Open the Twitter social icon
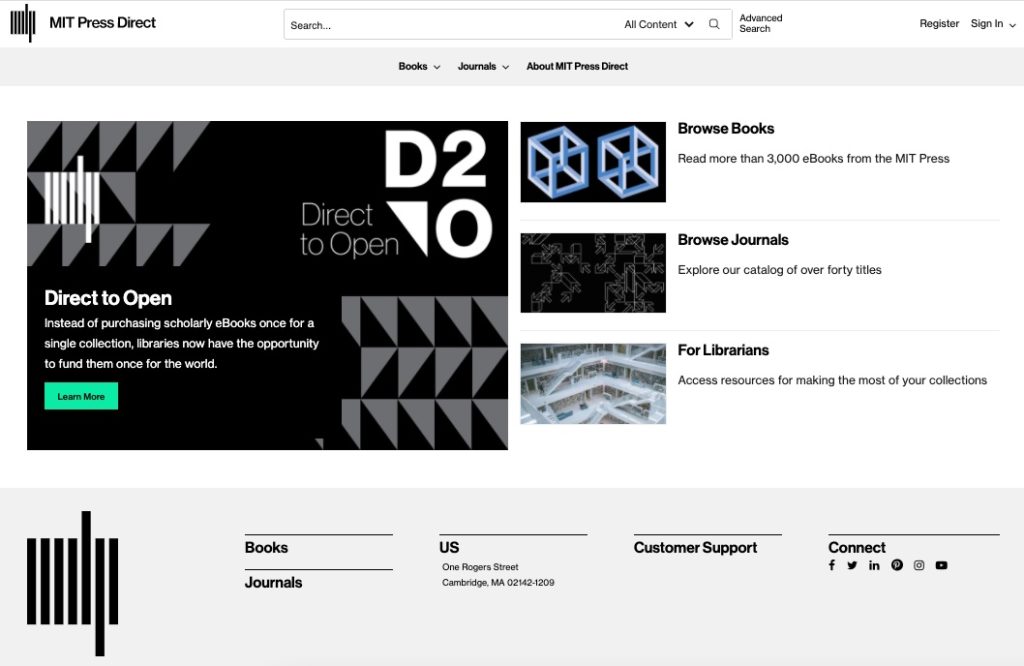 point(852,565)
